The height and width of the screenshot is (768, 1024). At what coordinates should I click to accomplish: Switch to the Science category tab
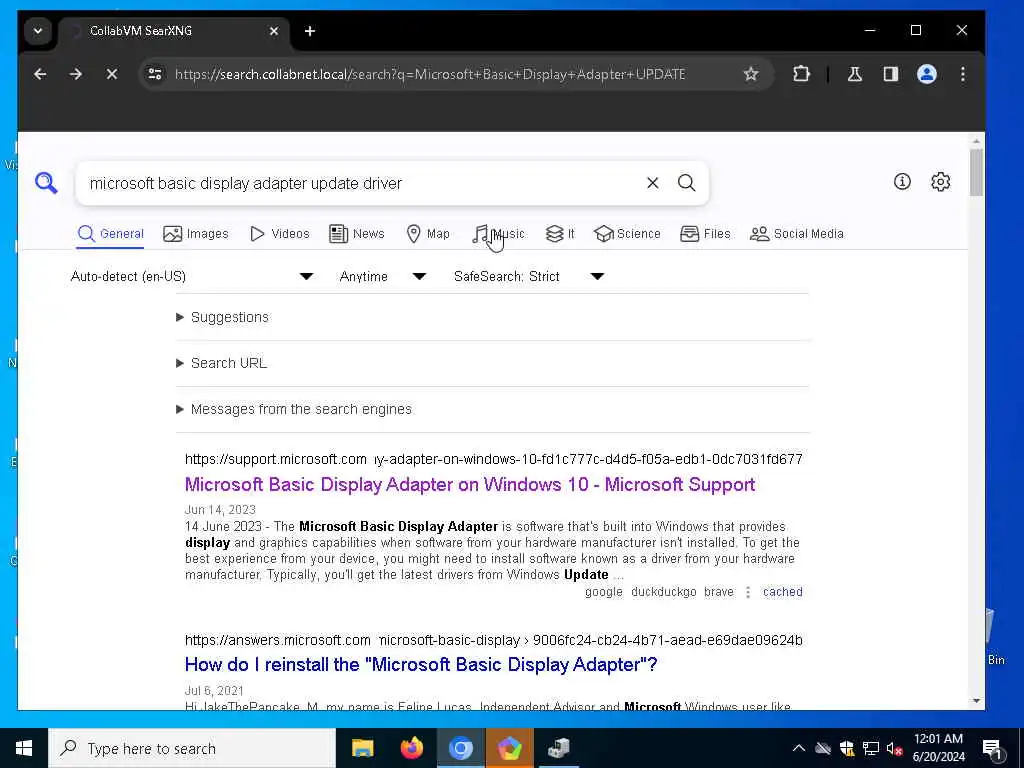[628, 234]
